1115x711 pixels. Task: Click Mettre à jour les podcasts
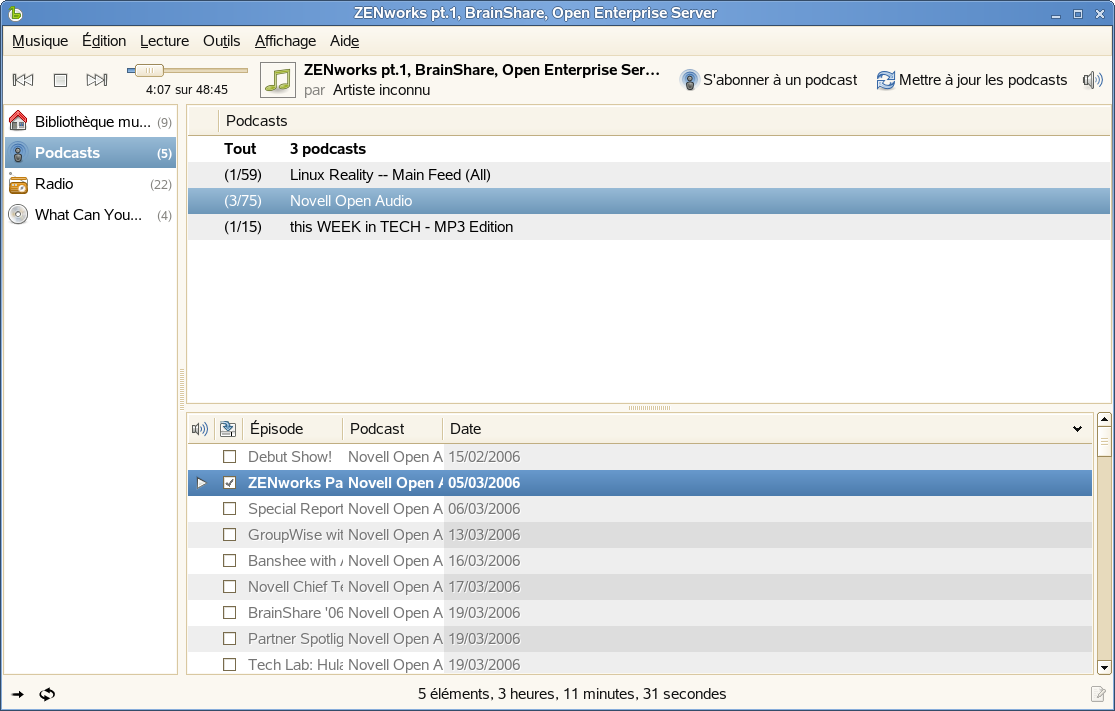click(x=972, y=80)
